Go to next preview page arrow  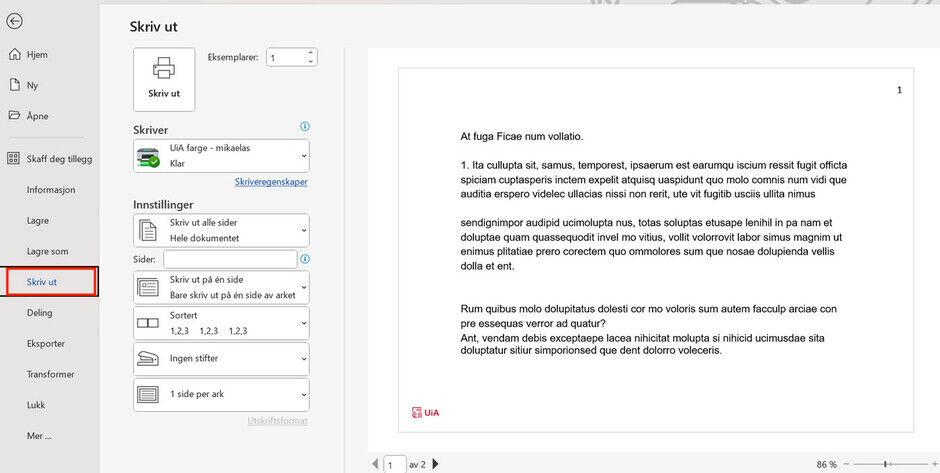(x=436, y=463)
